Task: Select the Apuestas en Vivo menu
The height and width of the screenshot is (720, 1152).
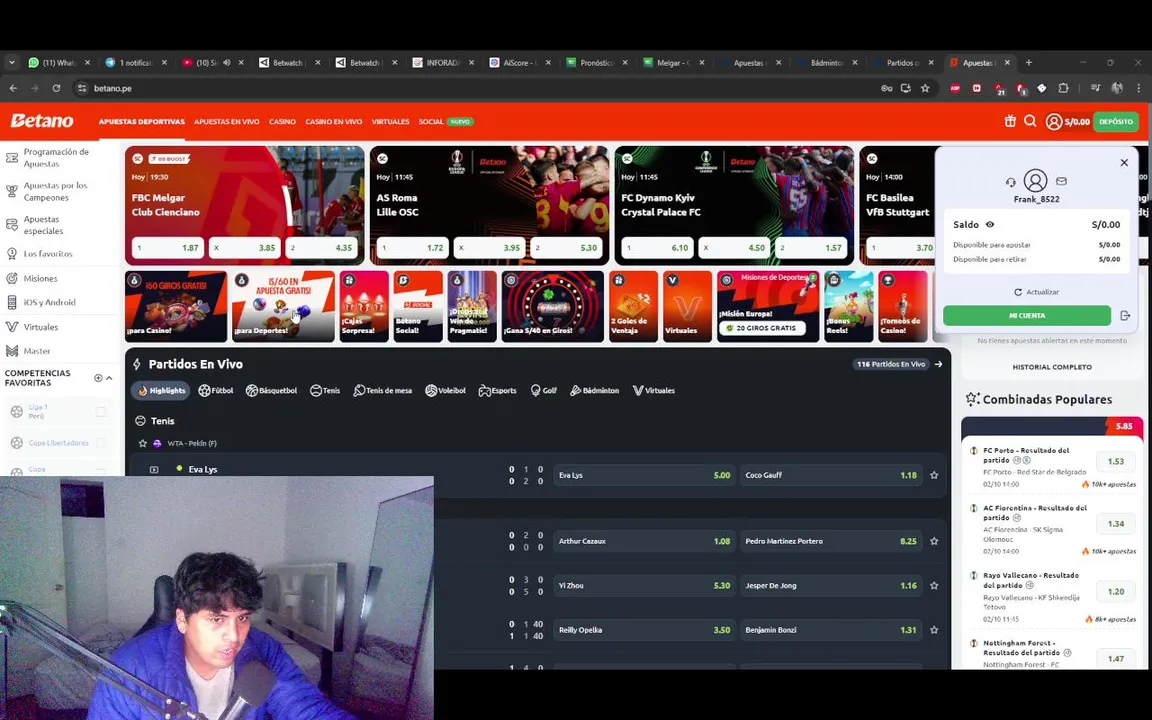Action: (226, 122)
